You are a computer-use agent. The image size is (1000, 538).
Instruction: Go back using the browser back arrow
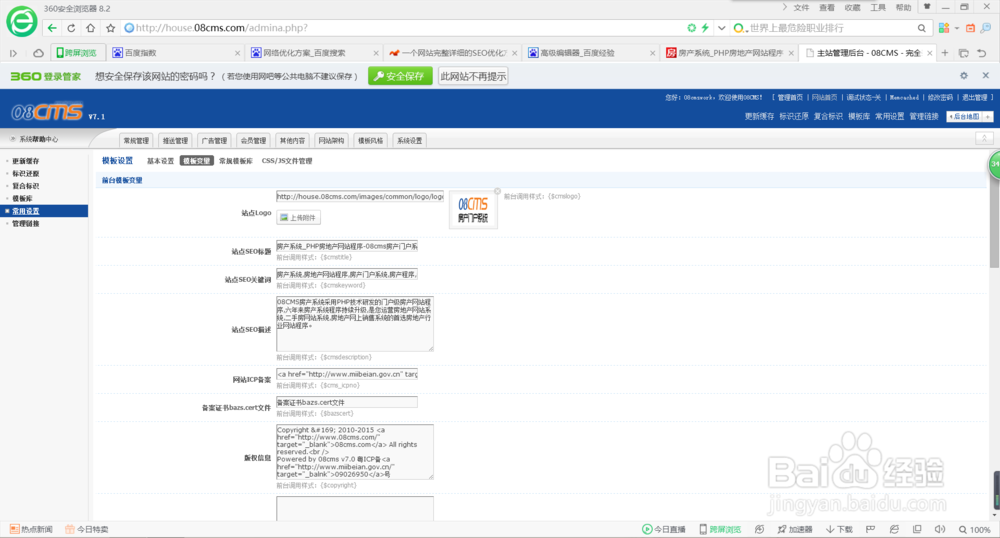click(52, 28)
